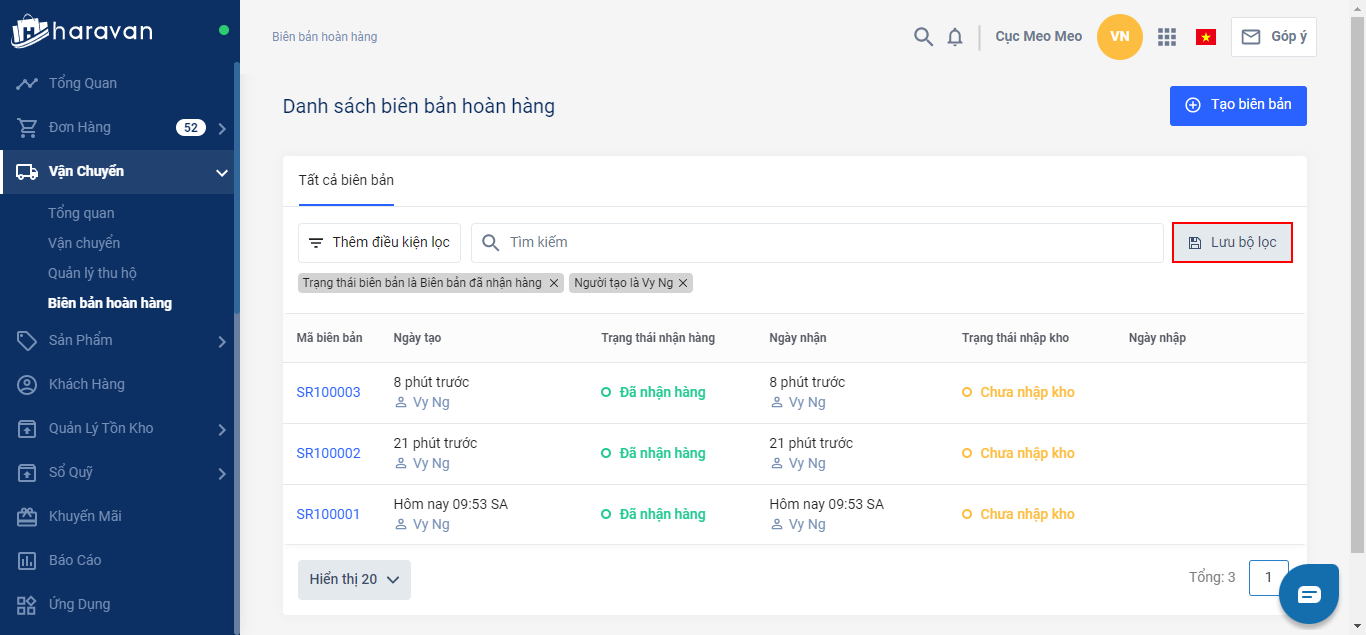This screenshot has width=1366, height=635.
Task: Open the notifications bell
Action: pyautogui.click(x=955, y=37)
